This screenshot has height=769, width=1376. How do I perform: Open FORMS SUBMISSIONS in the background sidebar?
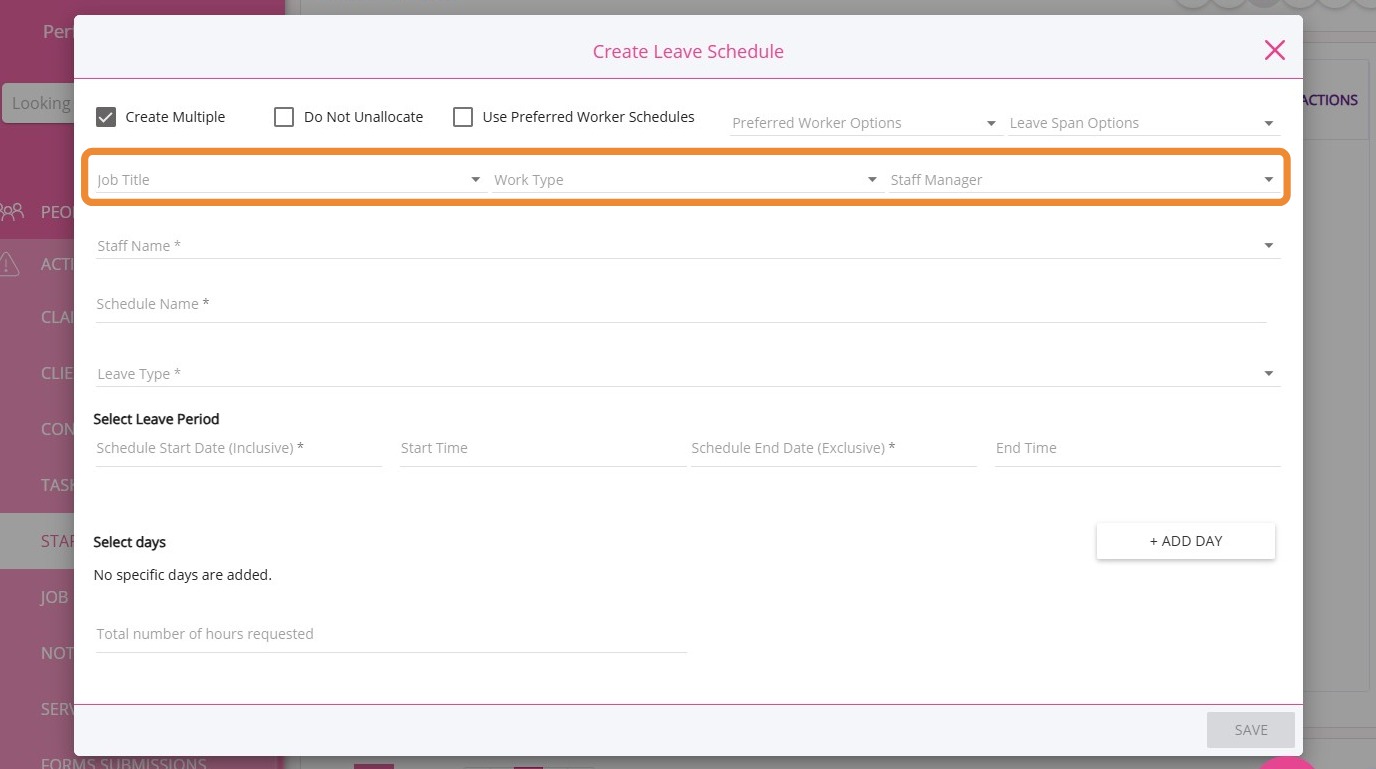[x=124, y=764]
